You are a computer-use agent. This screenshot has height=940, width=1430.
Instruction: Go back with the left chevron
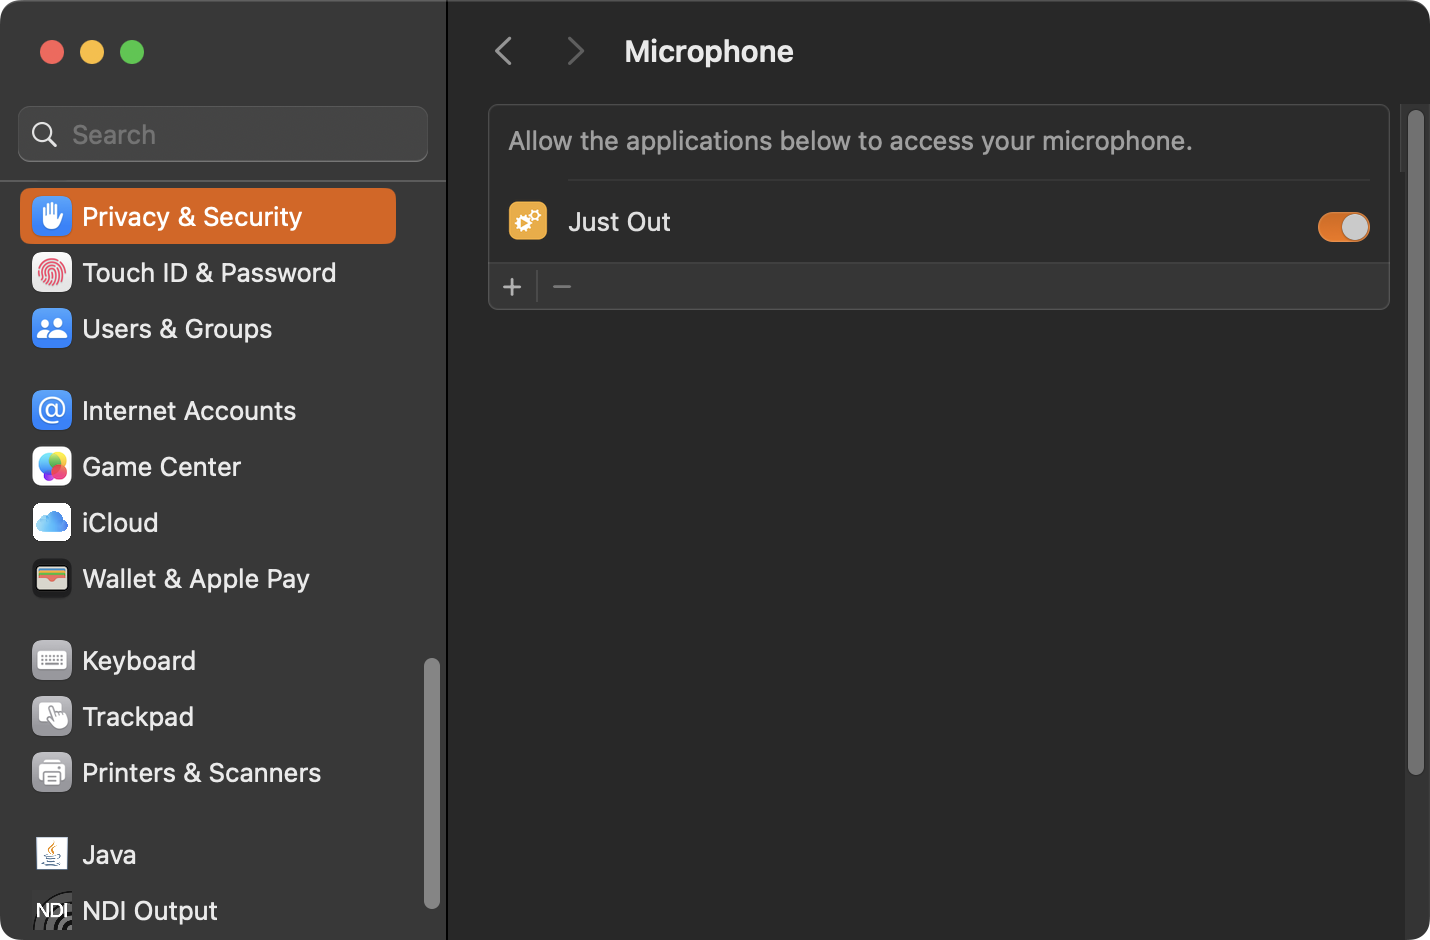(504, 51)
